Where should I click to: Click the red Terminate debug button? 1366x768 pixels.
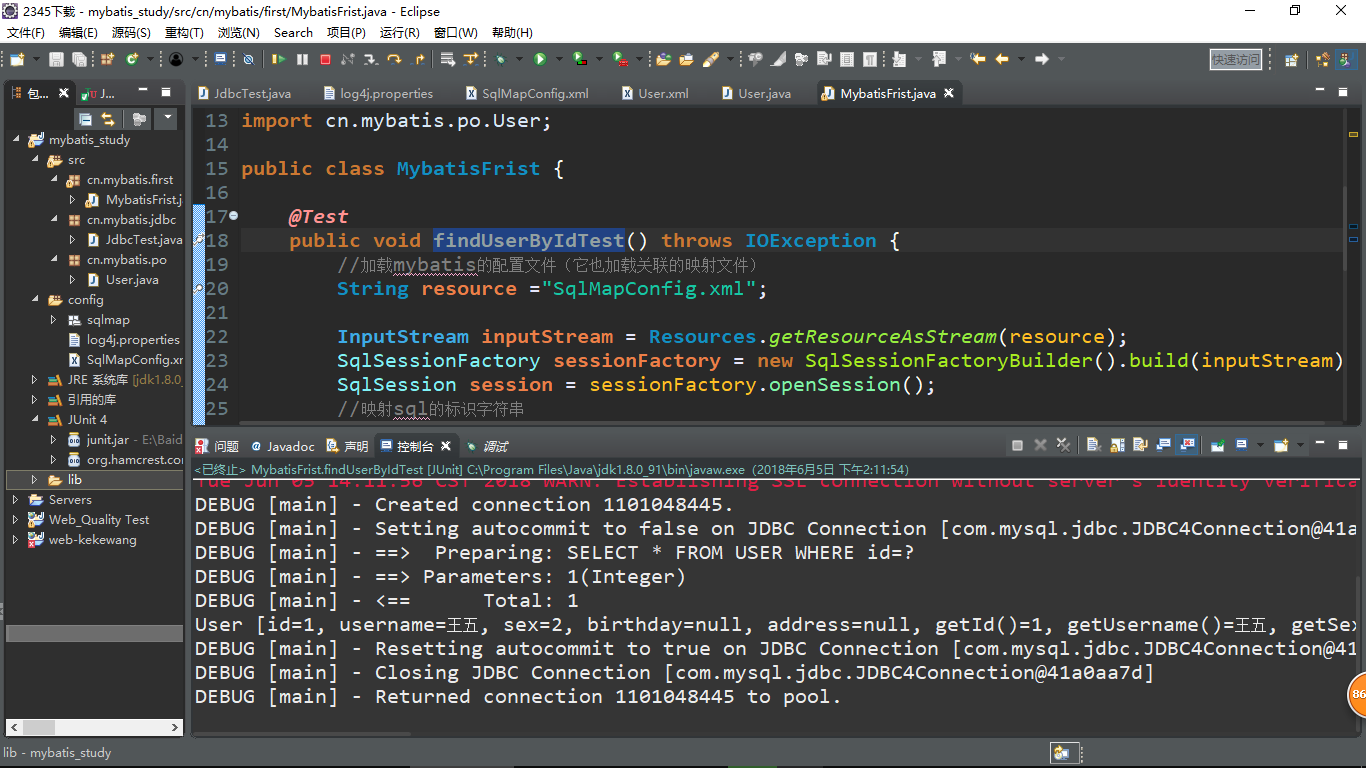(325, 59)
